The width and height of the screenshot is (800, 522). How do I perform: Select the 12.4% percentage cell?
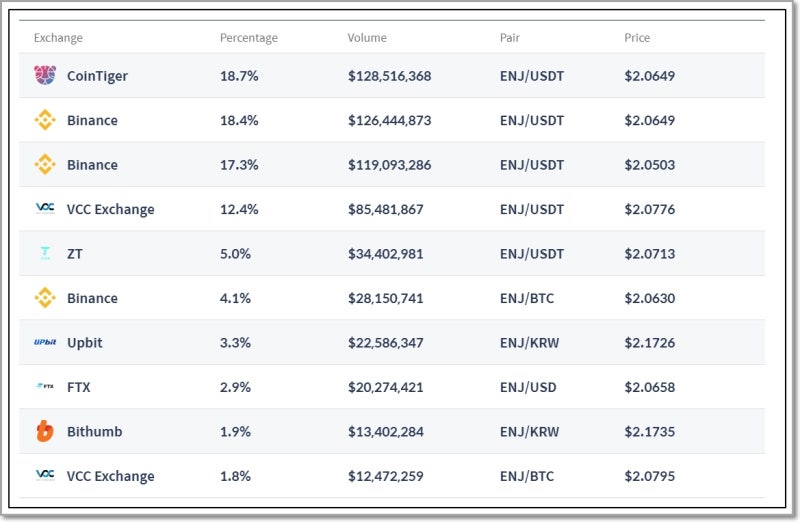(x=239, y=209)
